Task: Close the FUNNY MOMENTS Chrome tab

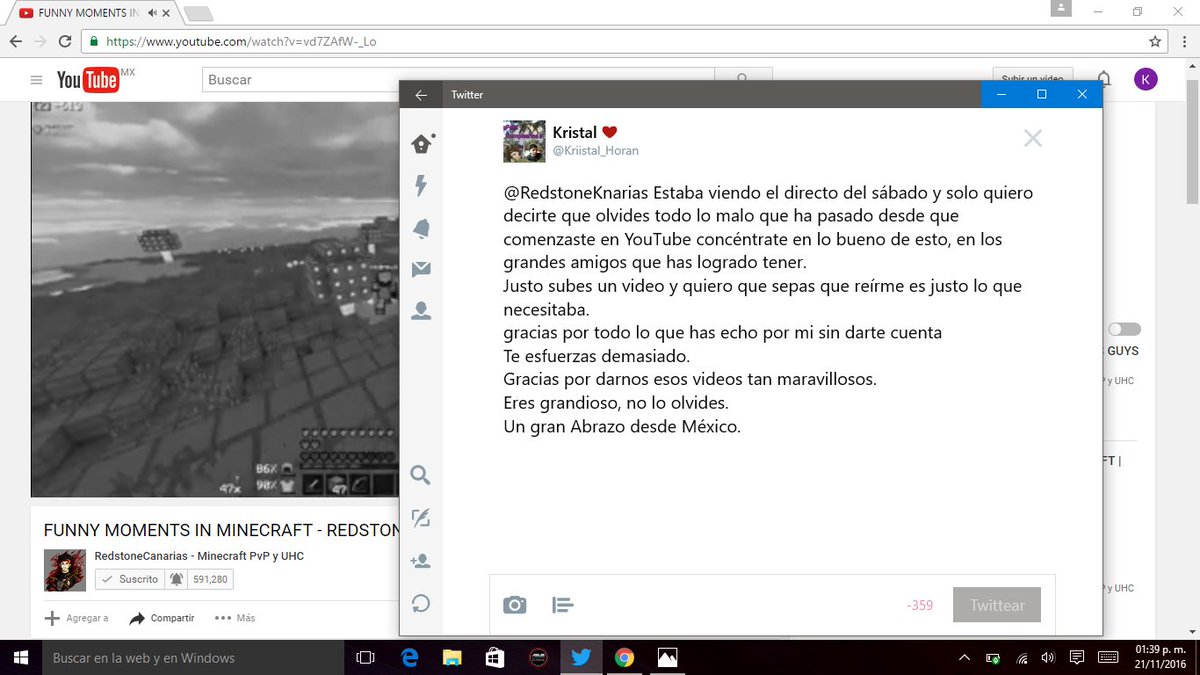Action: (167, 14)
